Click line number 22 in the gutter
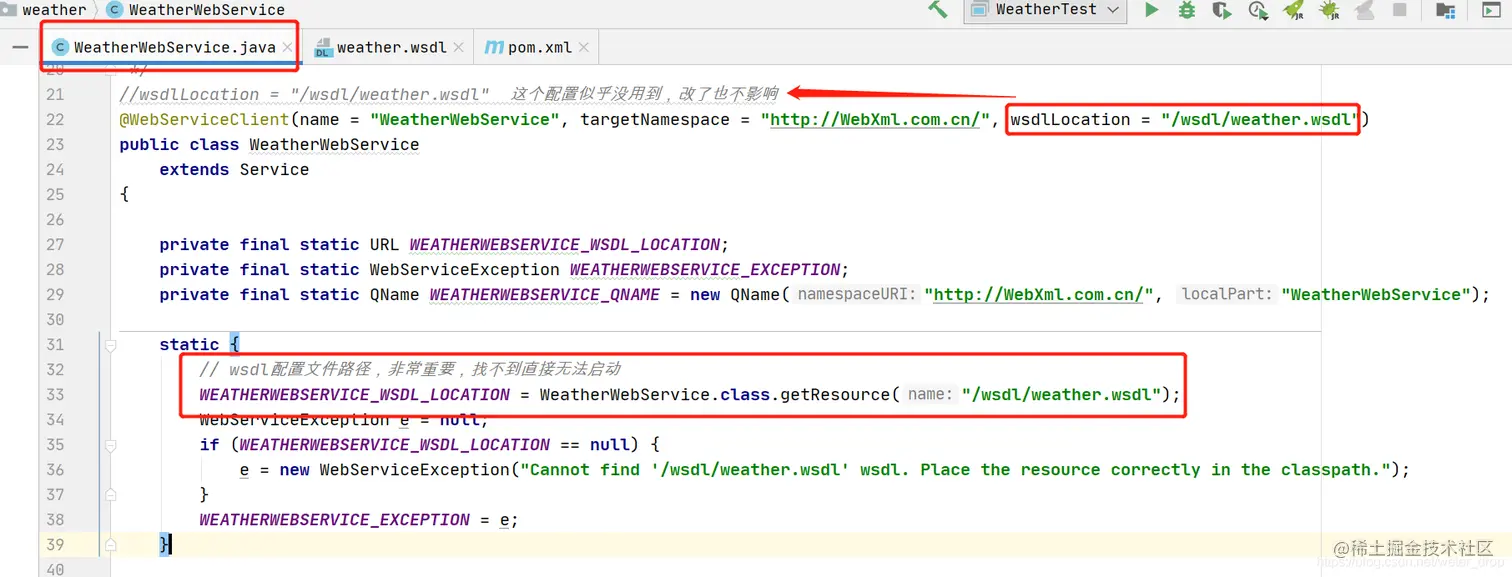Screen dimensions: 1512x577 (x=54, y=119)
